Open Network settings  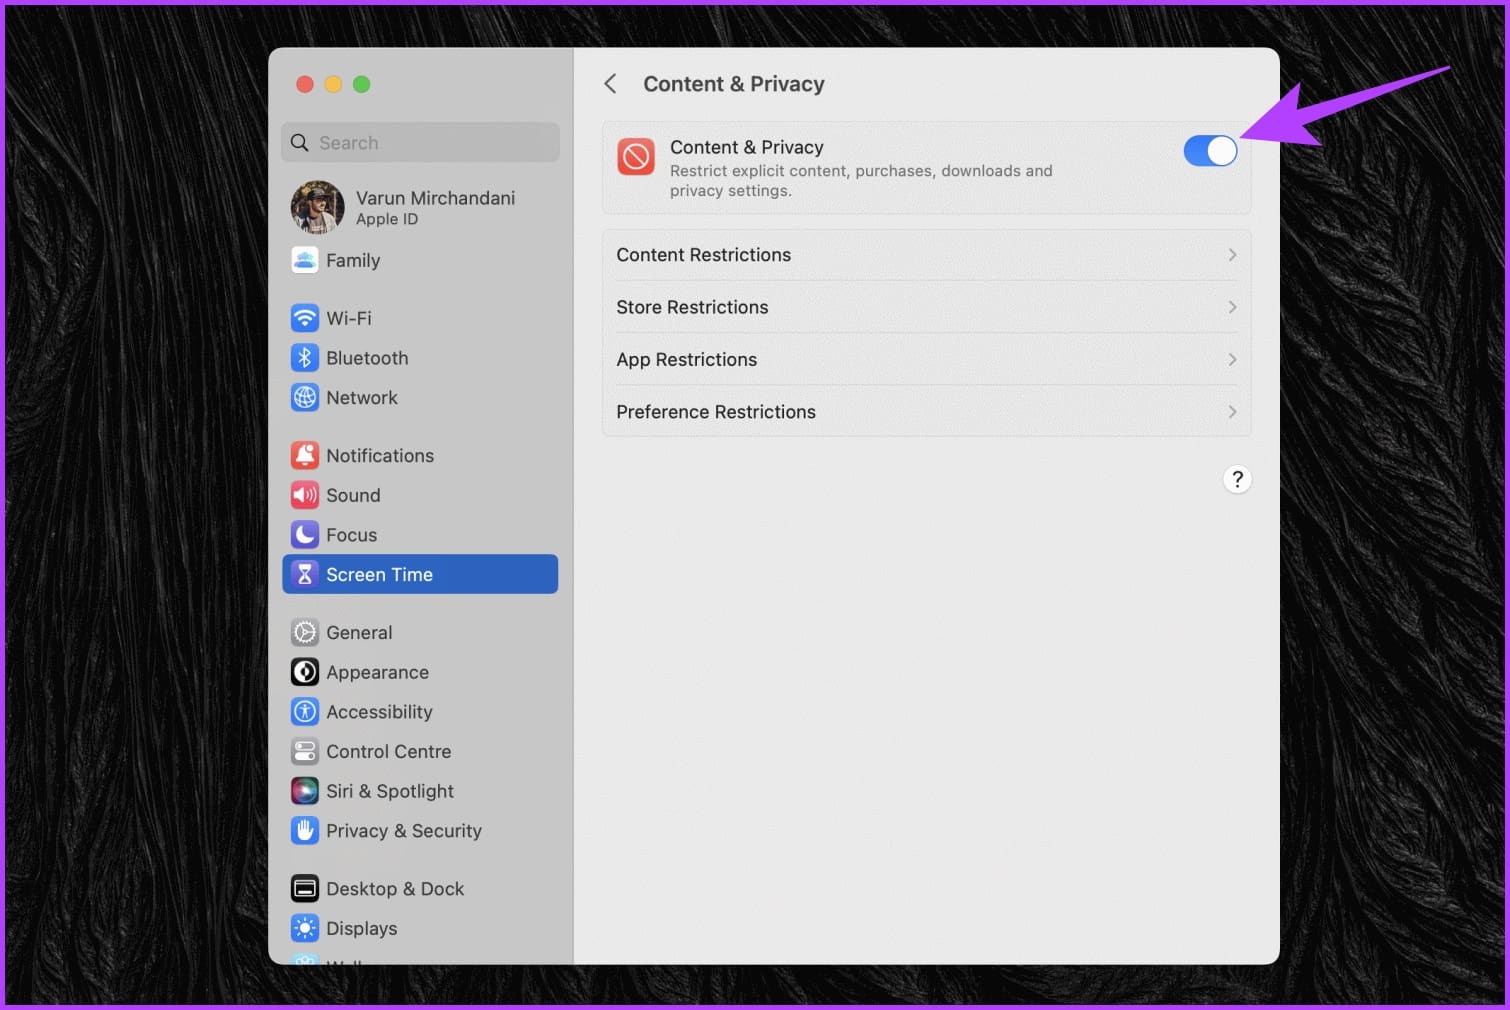361,397
